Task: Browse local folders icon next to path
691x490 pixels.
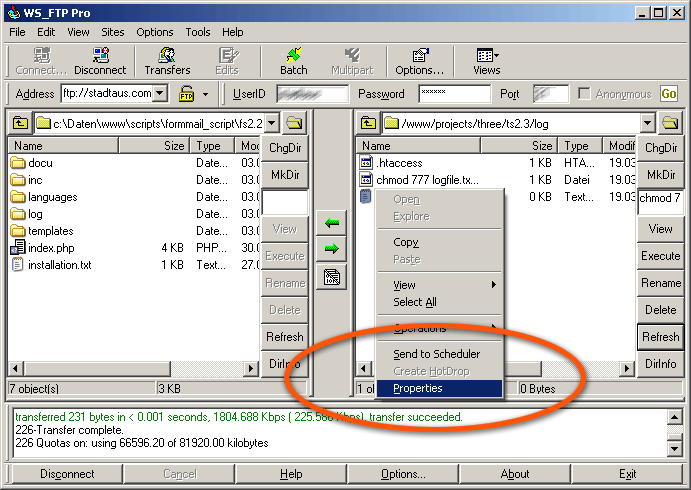Action: click(x=294, y=123)
